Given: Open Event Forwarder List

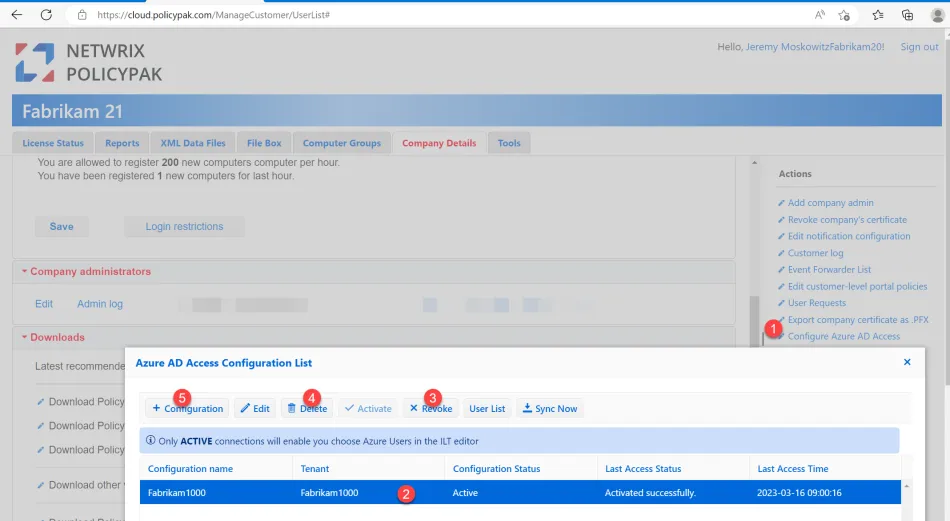Looking at the screenshot, I should click(829, 270).
